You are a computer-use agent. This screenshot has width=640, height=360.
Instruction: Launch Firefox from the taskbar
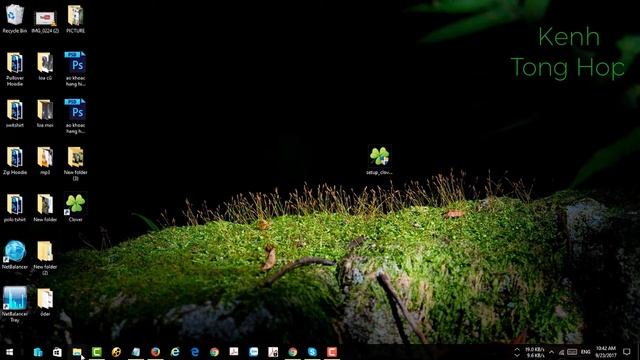[155, 352]
